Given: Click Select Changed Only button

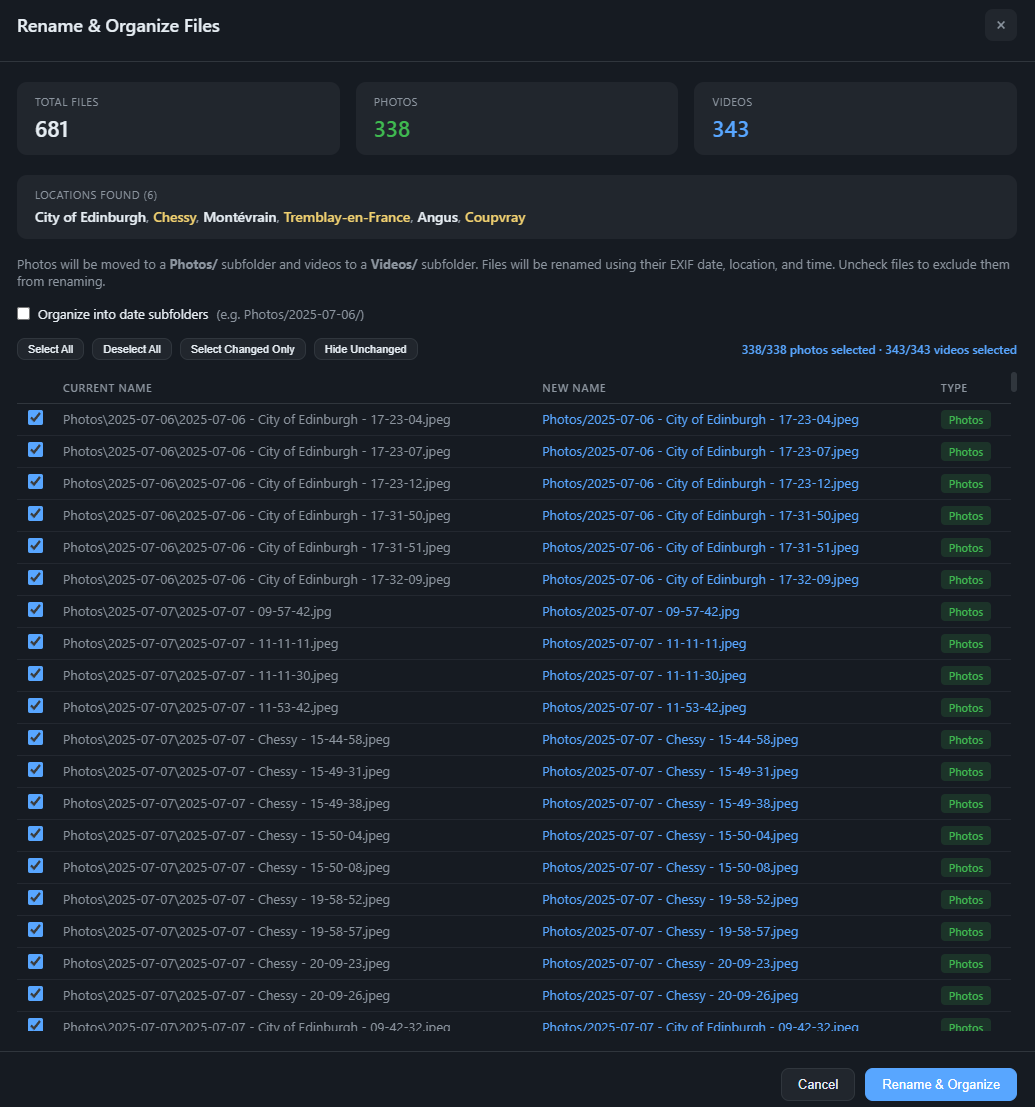Looking at the screenshot, I should 243,349.
